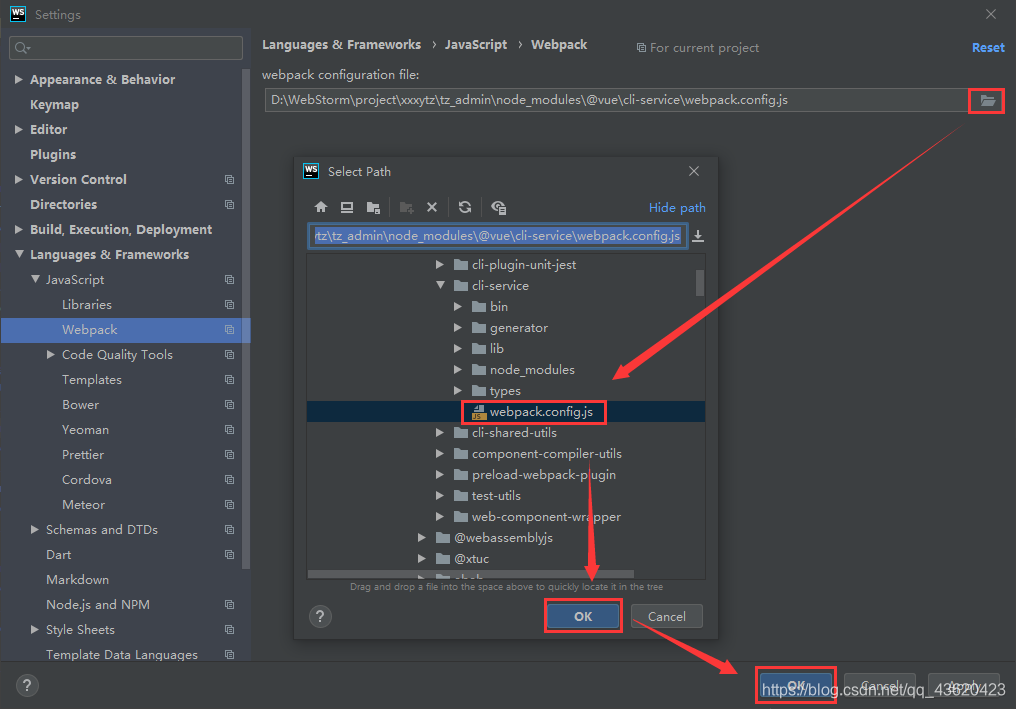Image resolution: width=1016 pixels, height=709 pixels.
Task: Click the project-level icon next to Bower
Action: [x=229, y=404]
